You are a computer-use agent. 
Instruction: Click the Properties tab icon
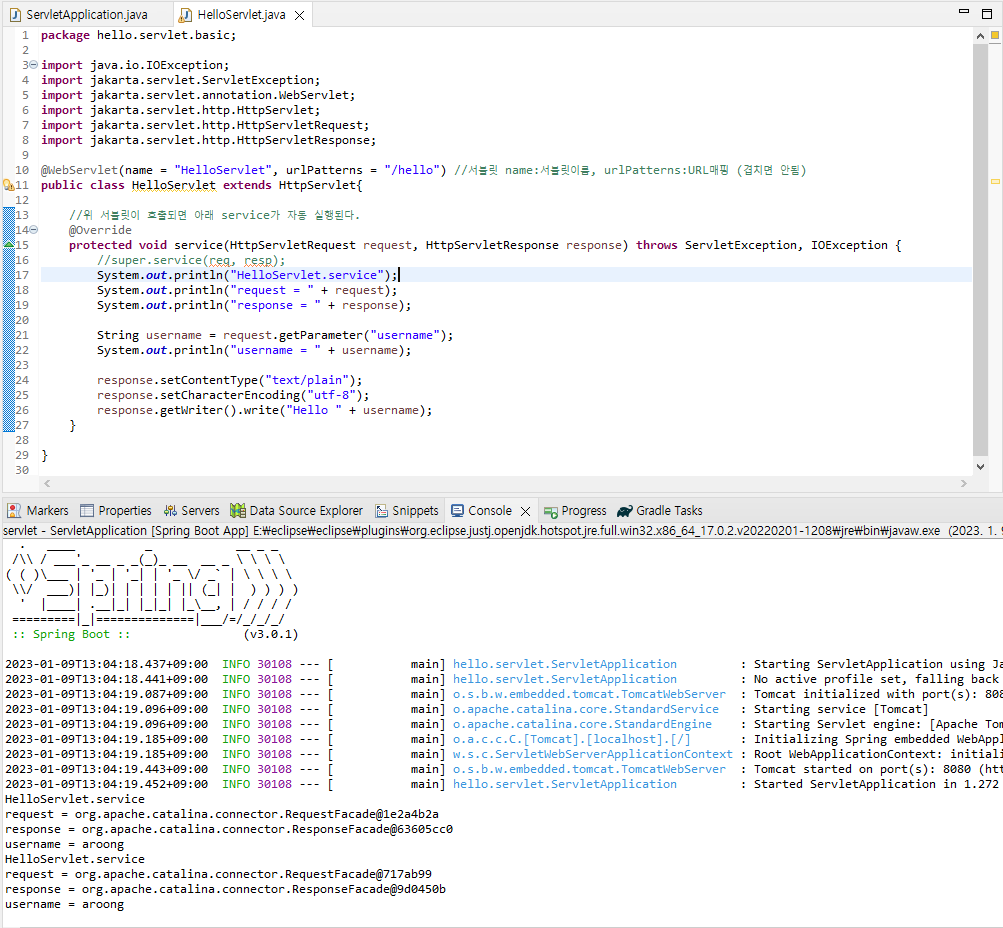(x=87, y=510)
